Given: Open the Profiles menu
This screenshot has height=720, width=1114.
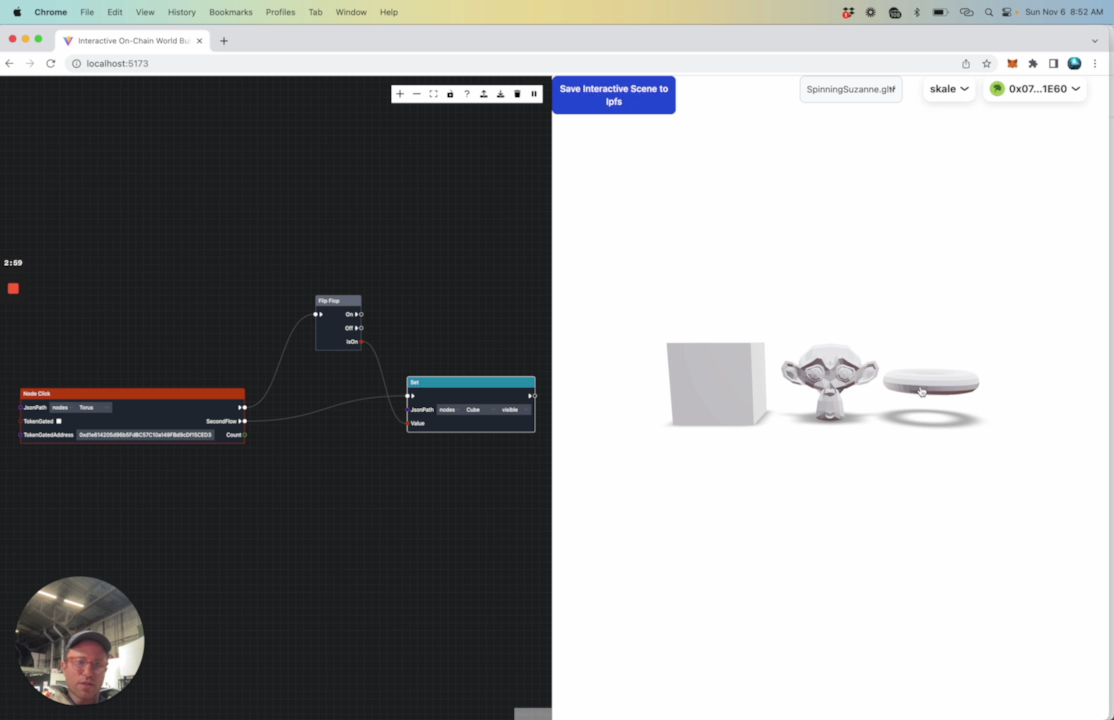Looking at the screenshot, I should click(x=281, y=12).
